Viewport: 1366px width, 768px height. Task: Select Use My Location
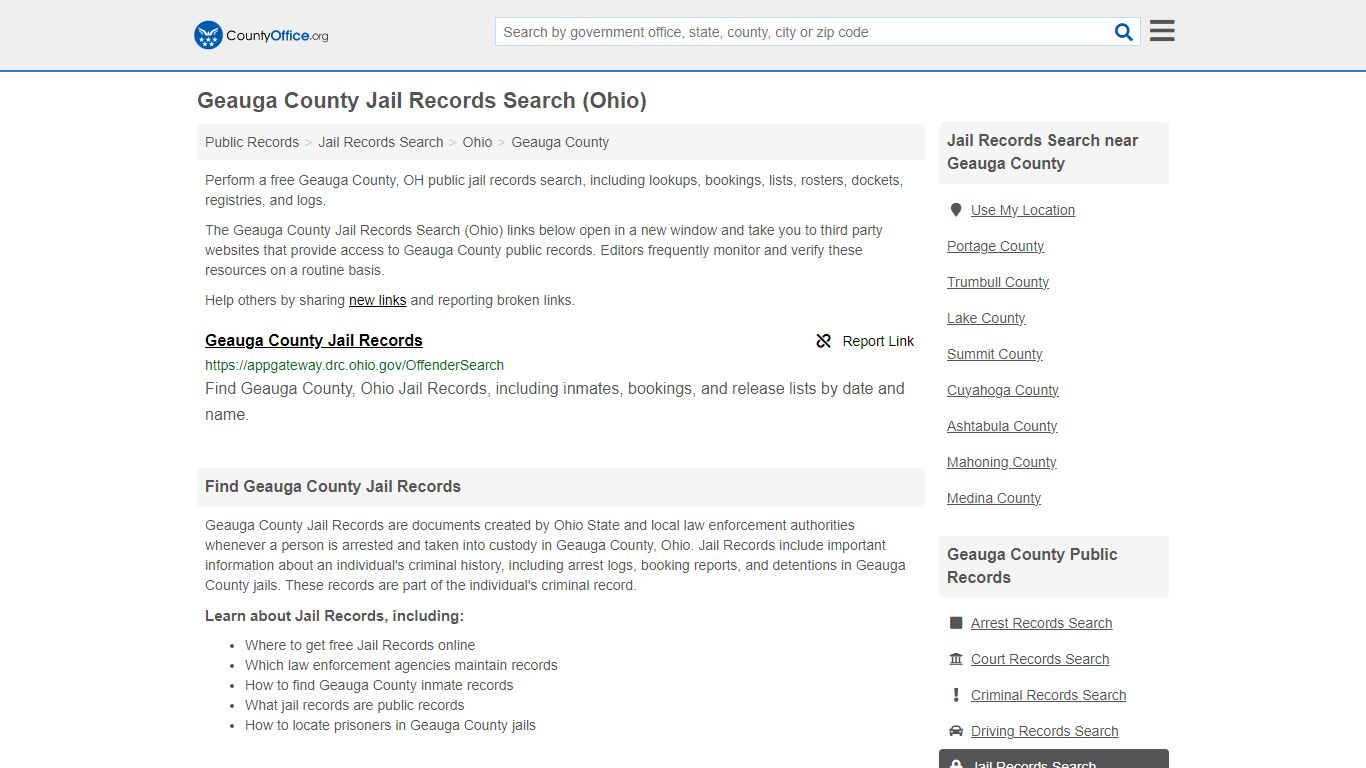coord(1023,210)
